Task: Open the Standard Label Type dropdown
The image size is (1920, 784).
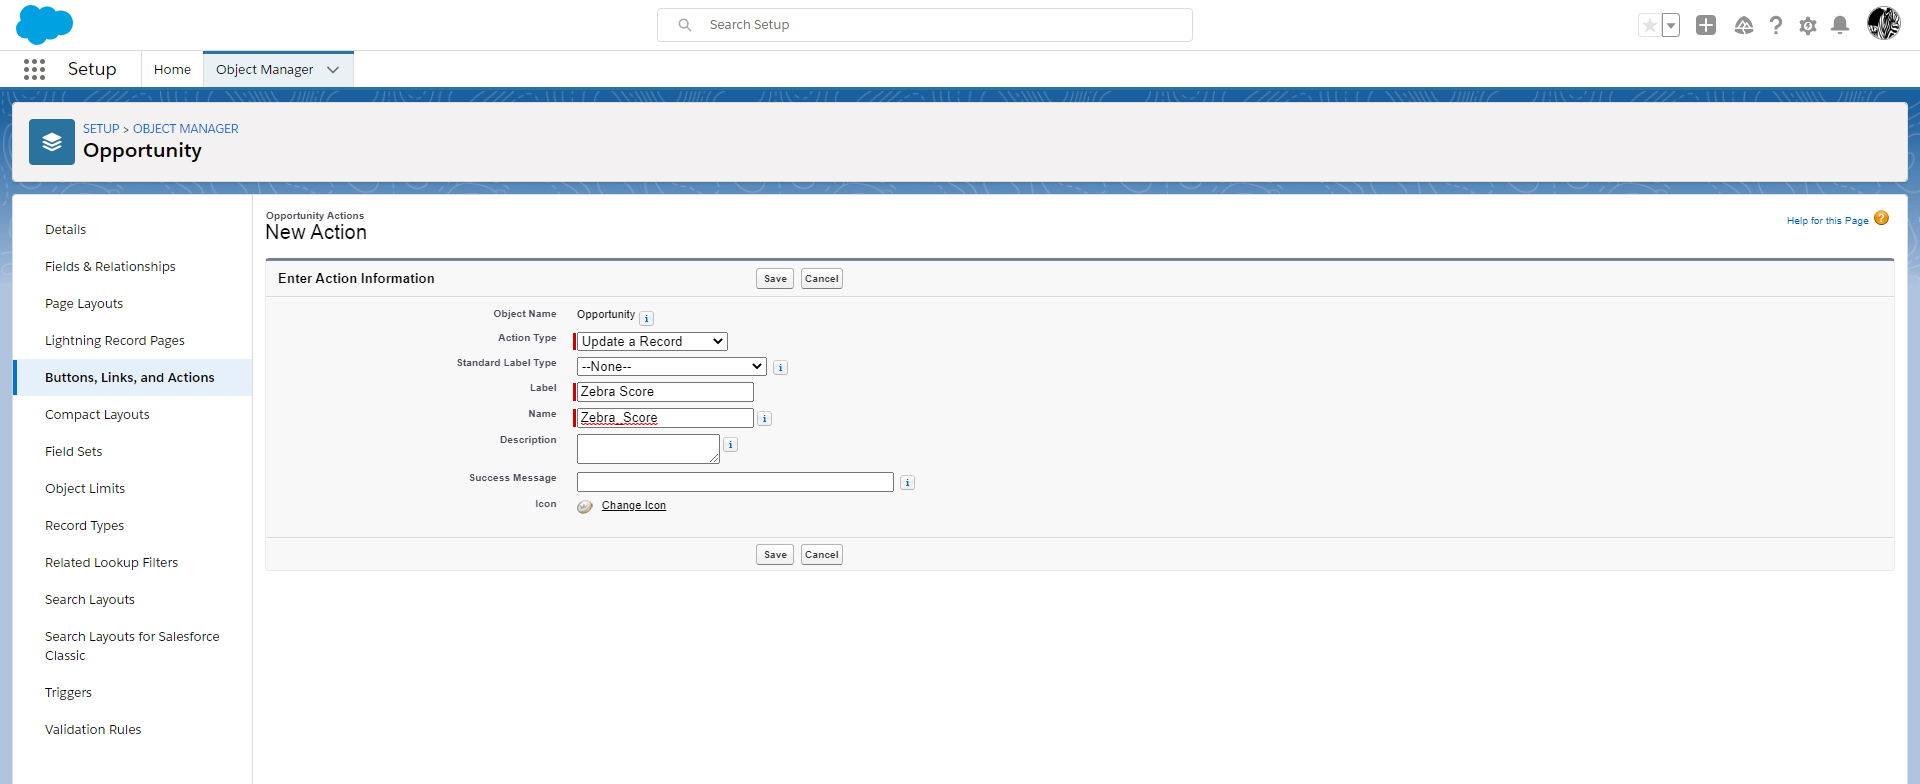Action: [672, 367]
